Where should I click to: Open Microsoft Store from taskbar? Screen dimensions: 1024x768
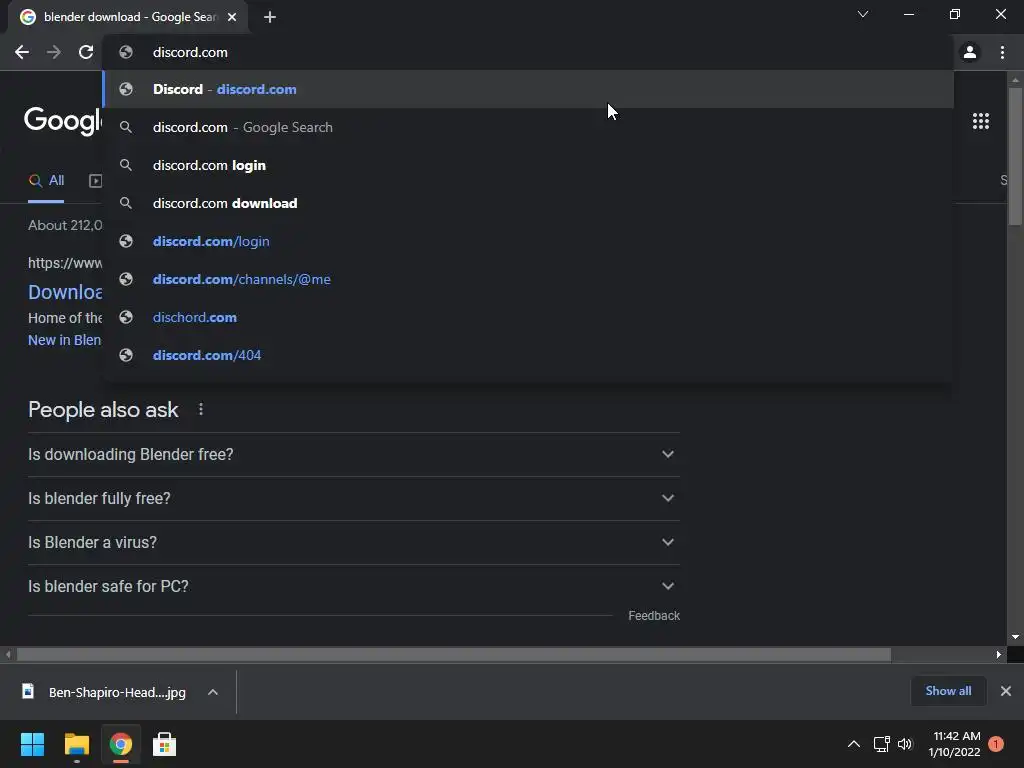coord(164,744)
